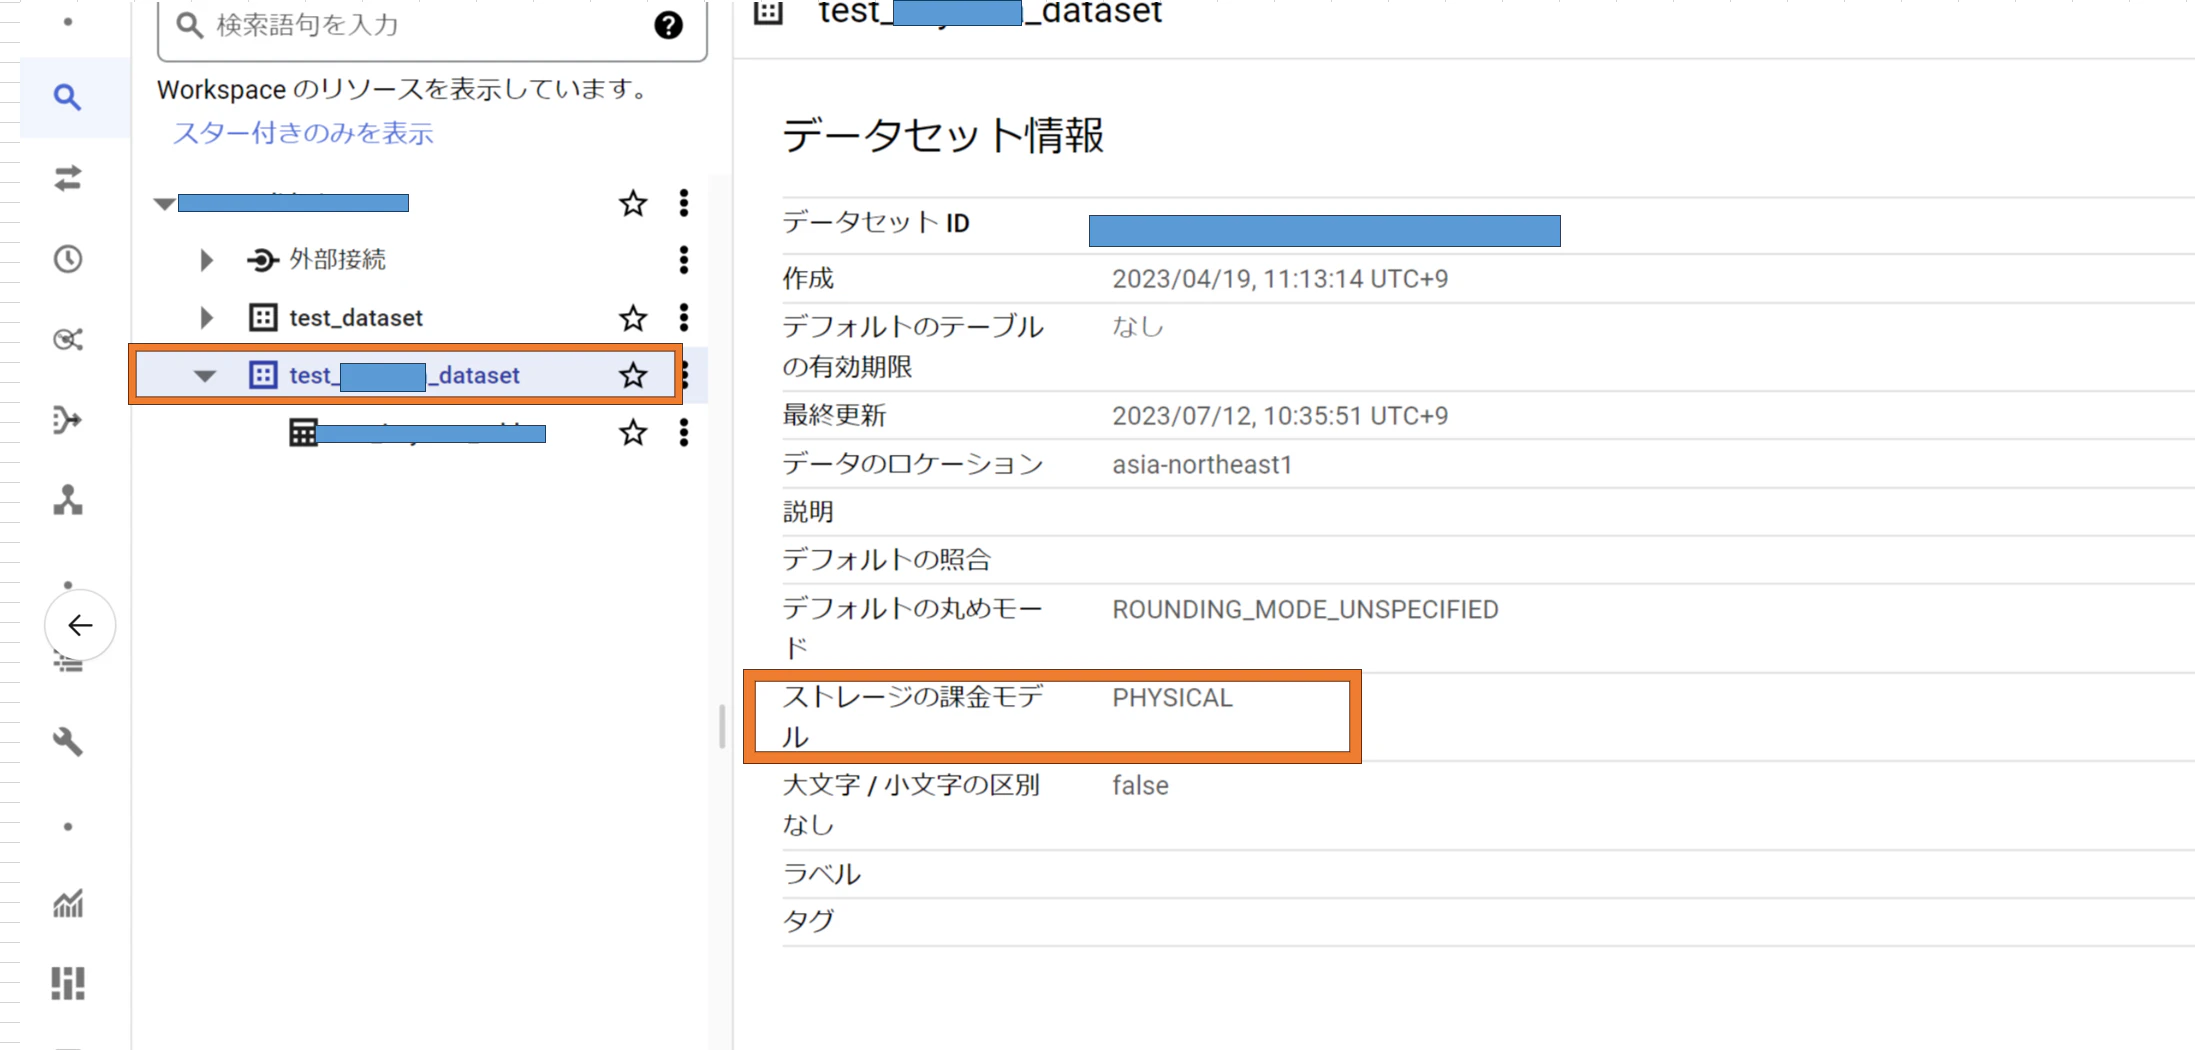Screen dimensions: 2195x1050
Task: Open the table row's three-dot menu
Action: pyautogui.click(x=684, y=432)
